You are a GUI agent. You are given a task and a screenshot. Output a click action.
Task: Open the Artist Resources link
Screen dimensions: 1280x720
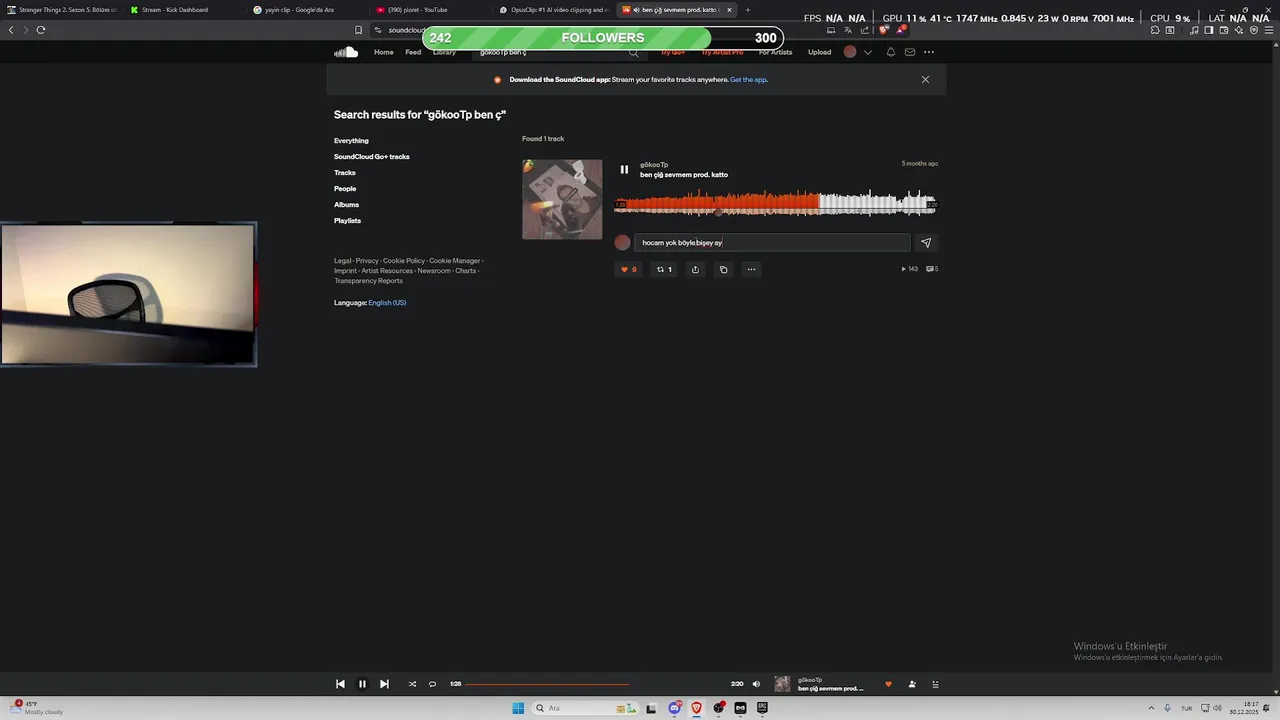387,271
